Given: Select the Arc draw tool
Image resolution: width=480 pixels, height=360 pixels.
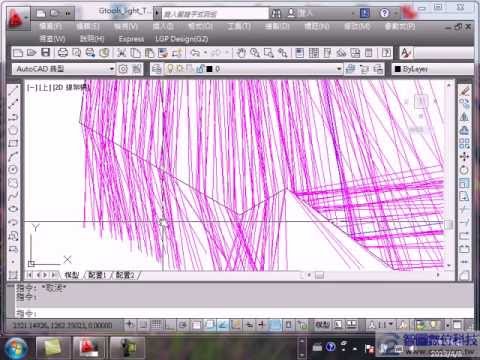Looking at the screenshot, I should 13,156.
